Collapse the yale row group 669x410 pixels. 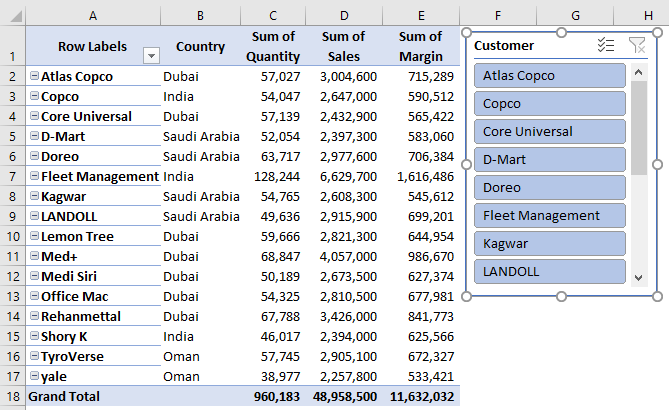(35, 377)
